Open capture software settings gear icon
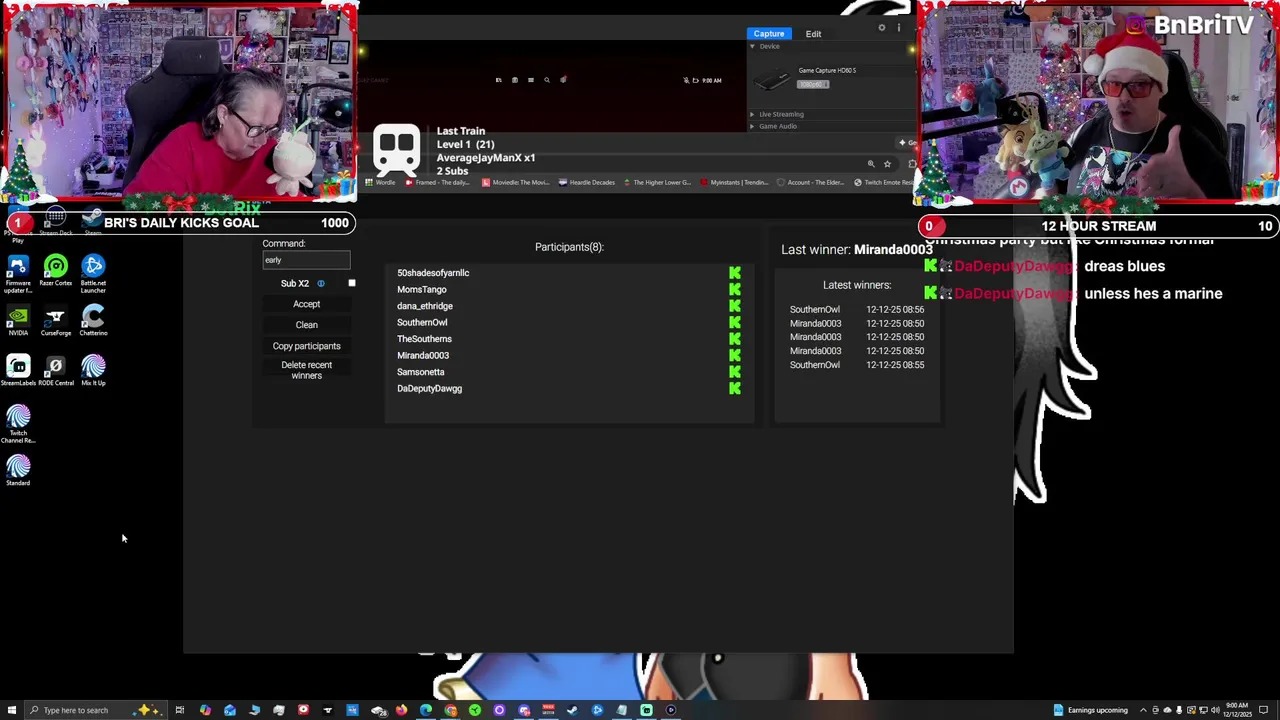1280x720 pixels. point(882,28)
